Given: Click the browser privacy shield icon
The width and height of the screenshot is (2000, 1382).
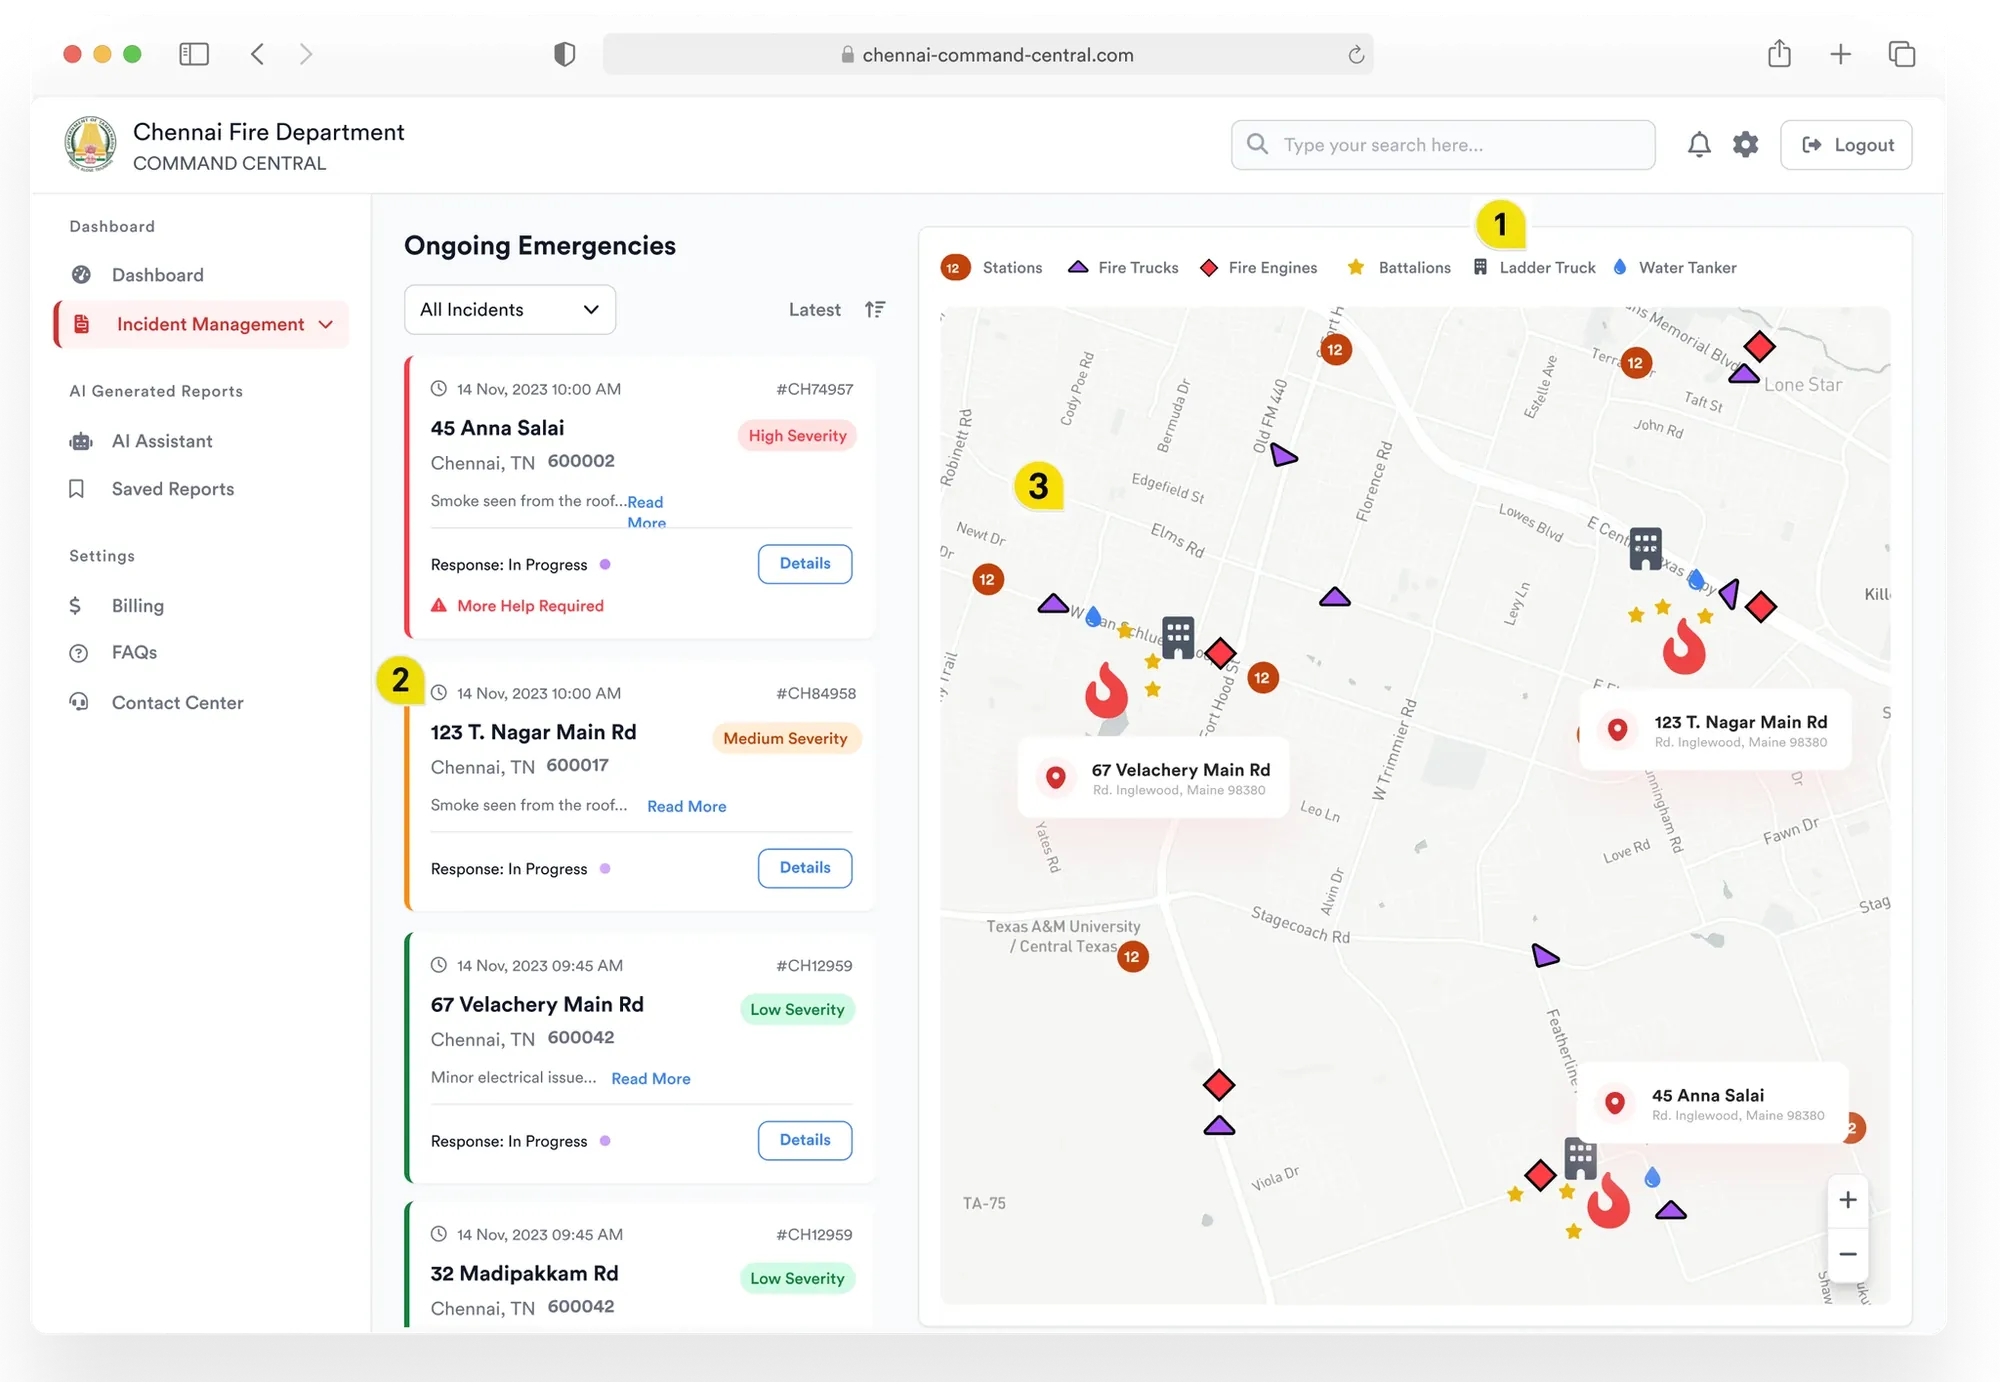Looking at the screenshot, I should [x=564, y=54].
